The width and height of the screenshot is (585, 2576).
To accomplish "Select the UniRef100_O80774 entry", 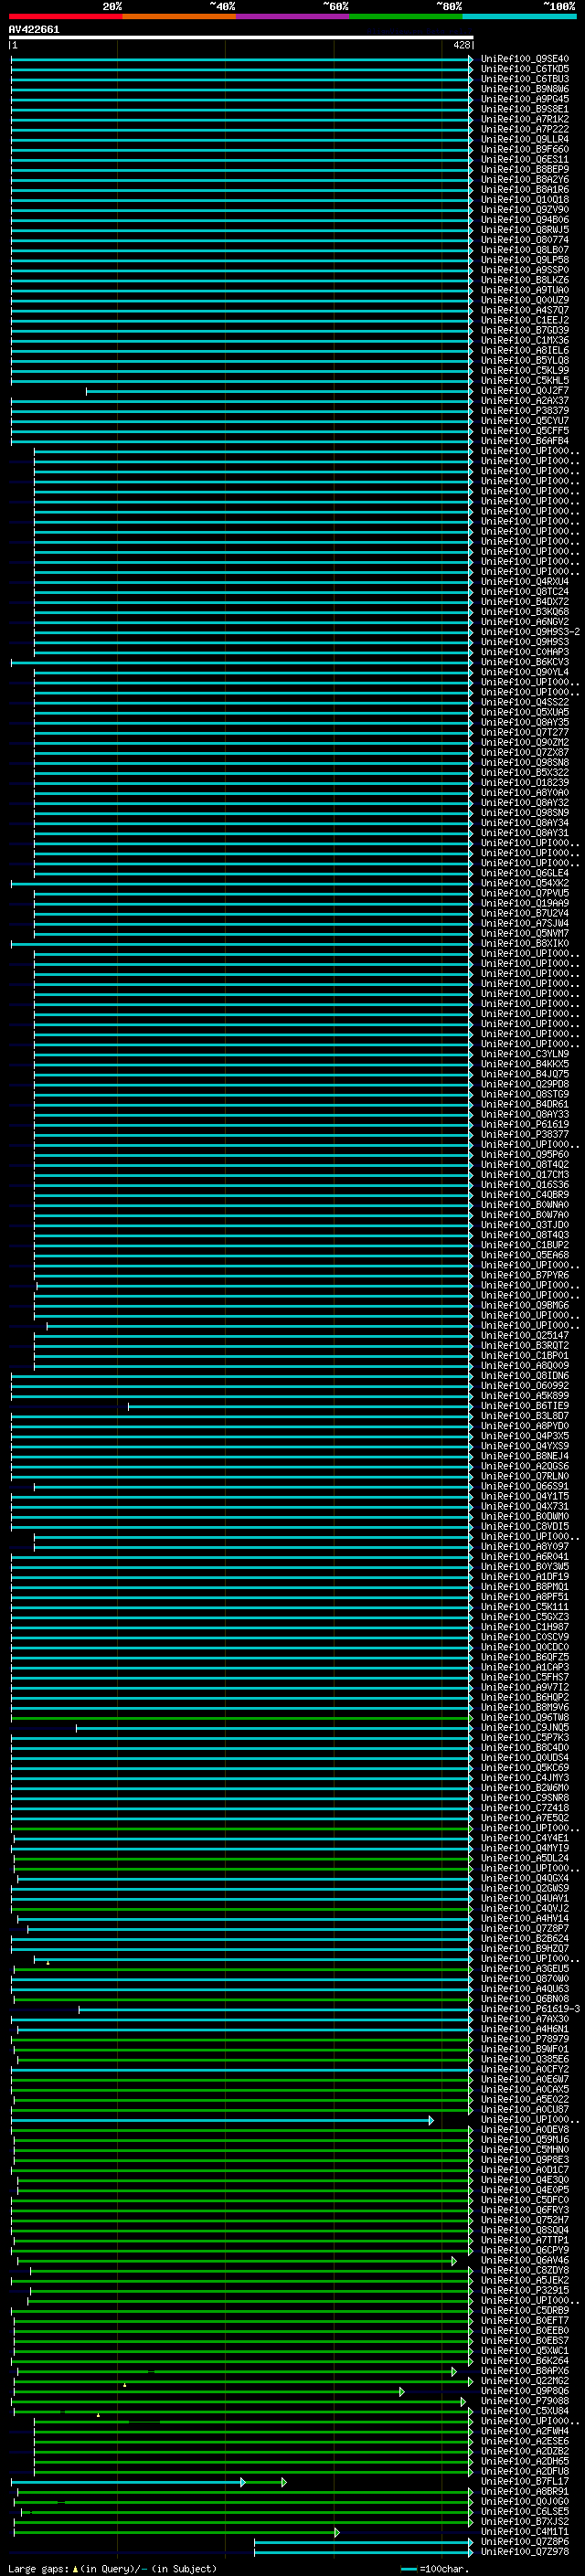I will [x=525, y=240].
